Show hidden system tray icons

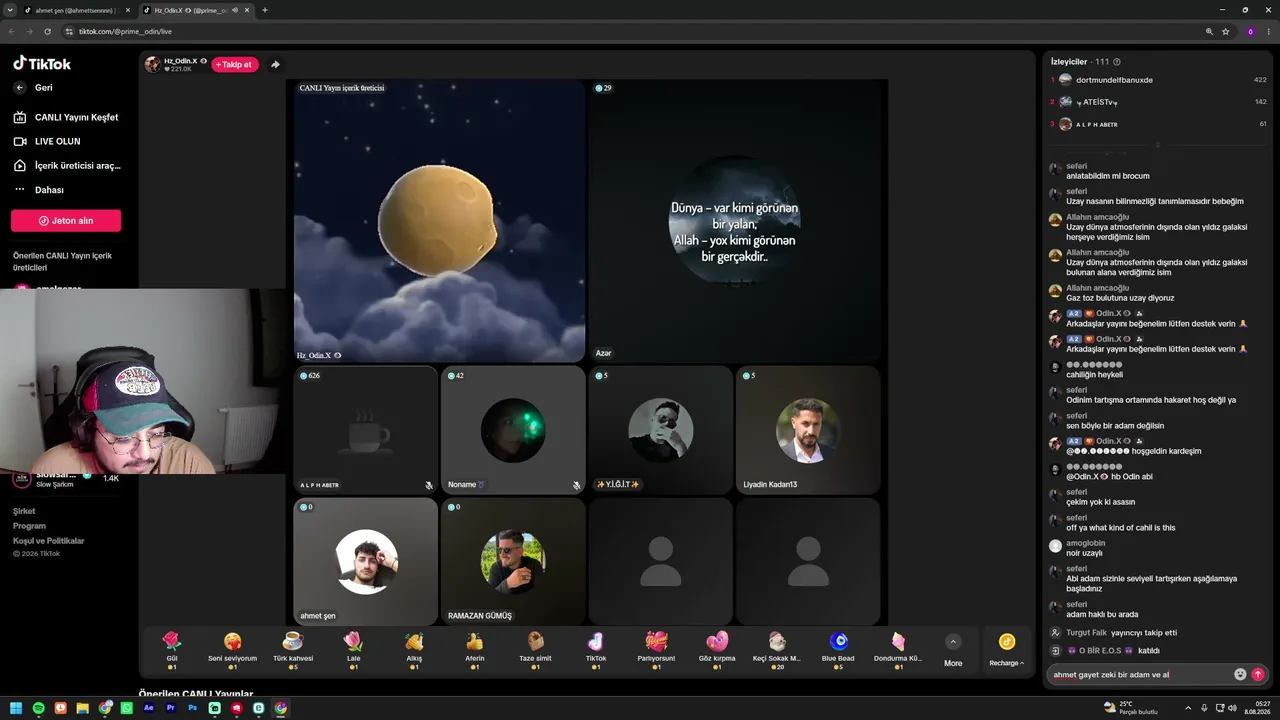point(1188,708)
